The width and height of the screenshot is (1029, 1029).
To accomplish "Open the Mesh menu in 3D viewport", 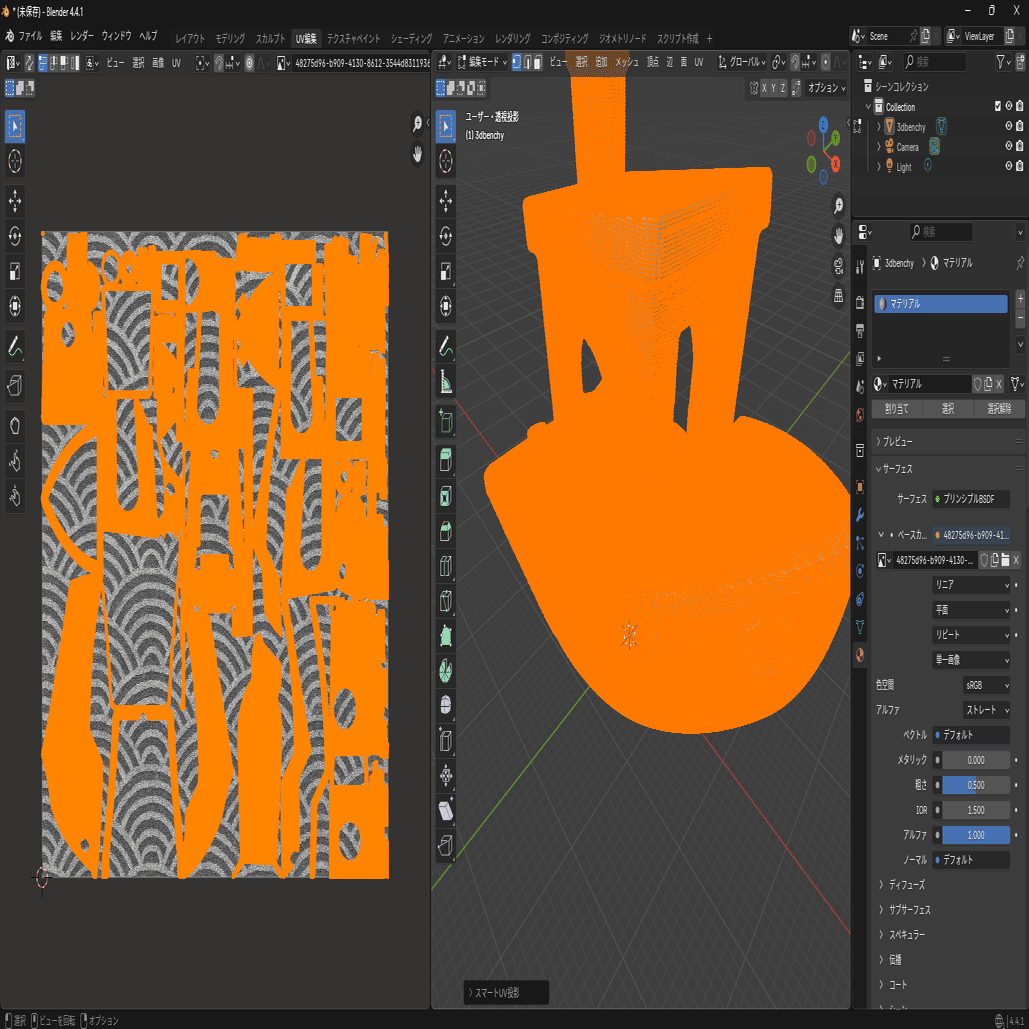I will pos(627,62).
